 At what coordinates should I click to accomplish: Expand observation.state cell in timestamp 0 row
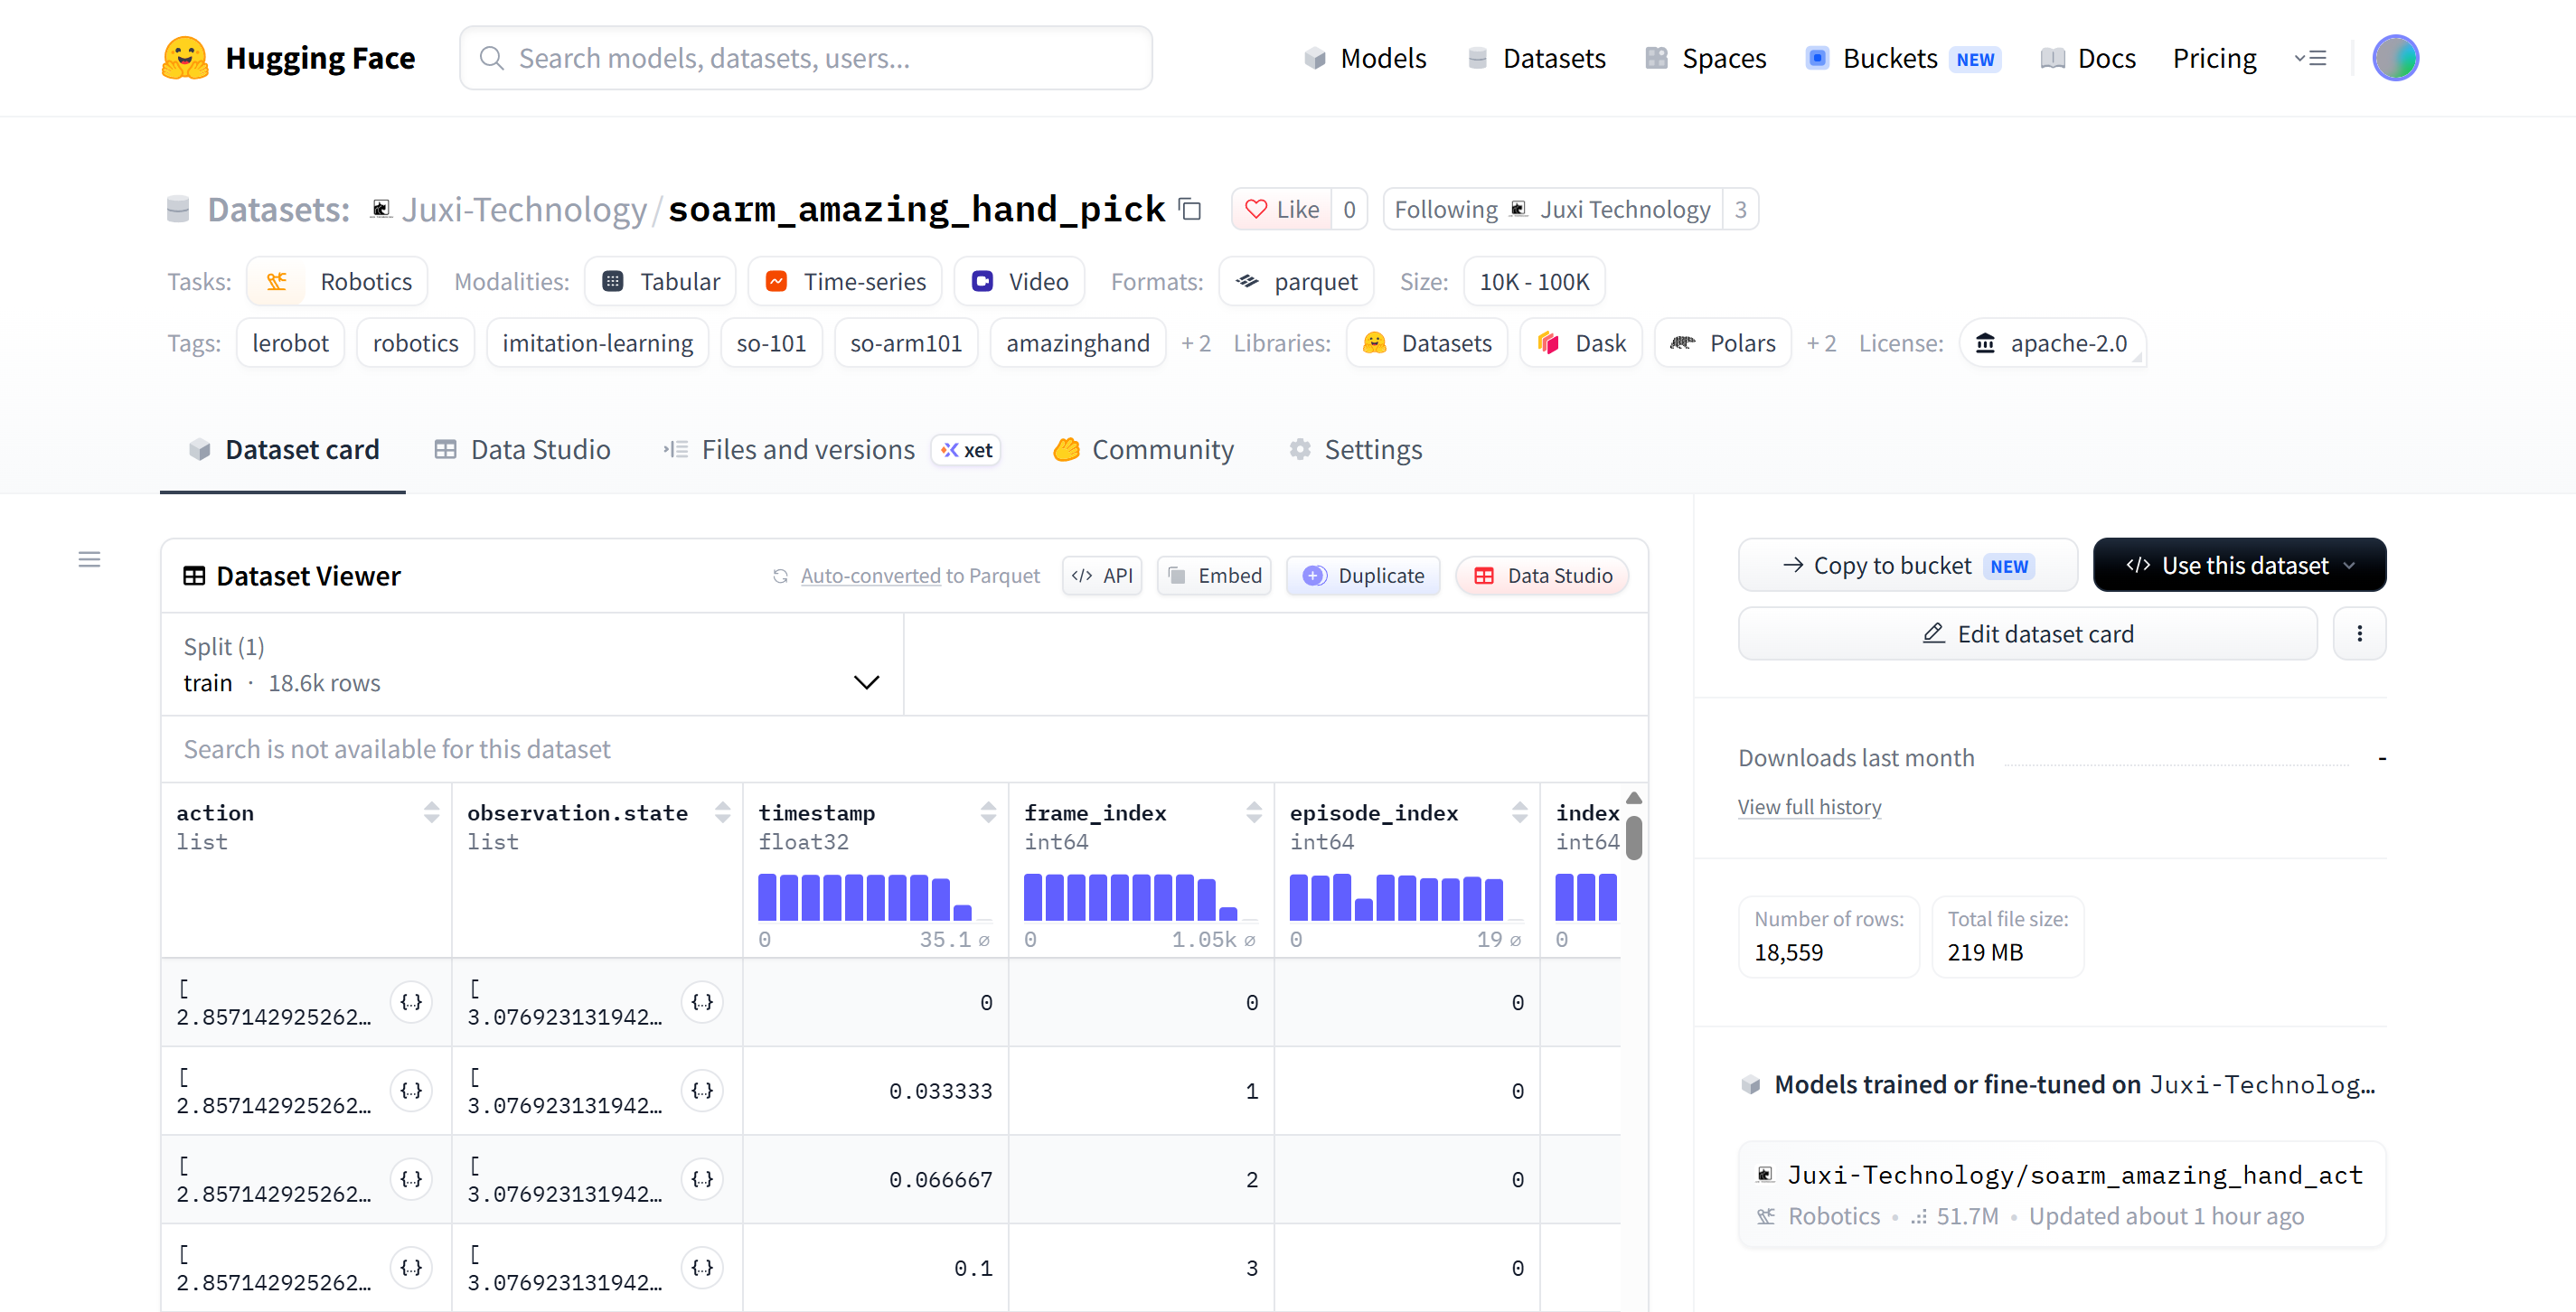click(x=702, y=1002)
